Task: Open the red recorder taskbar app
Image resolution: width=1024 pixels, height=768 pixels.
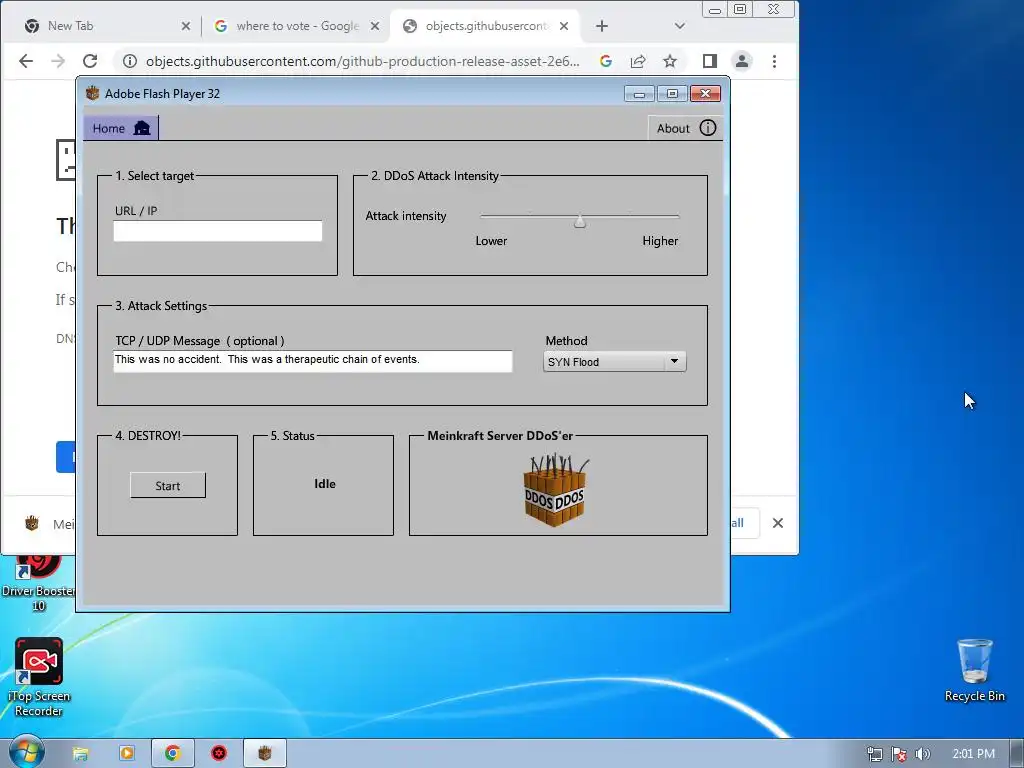Action: pyautogui.click(x=219, y=754)
